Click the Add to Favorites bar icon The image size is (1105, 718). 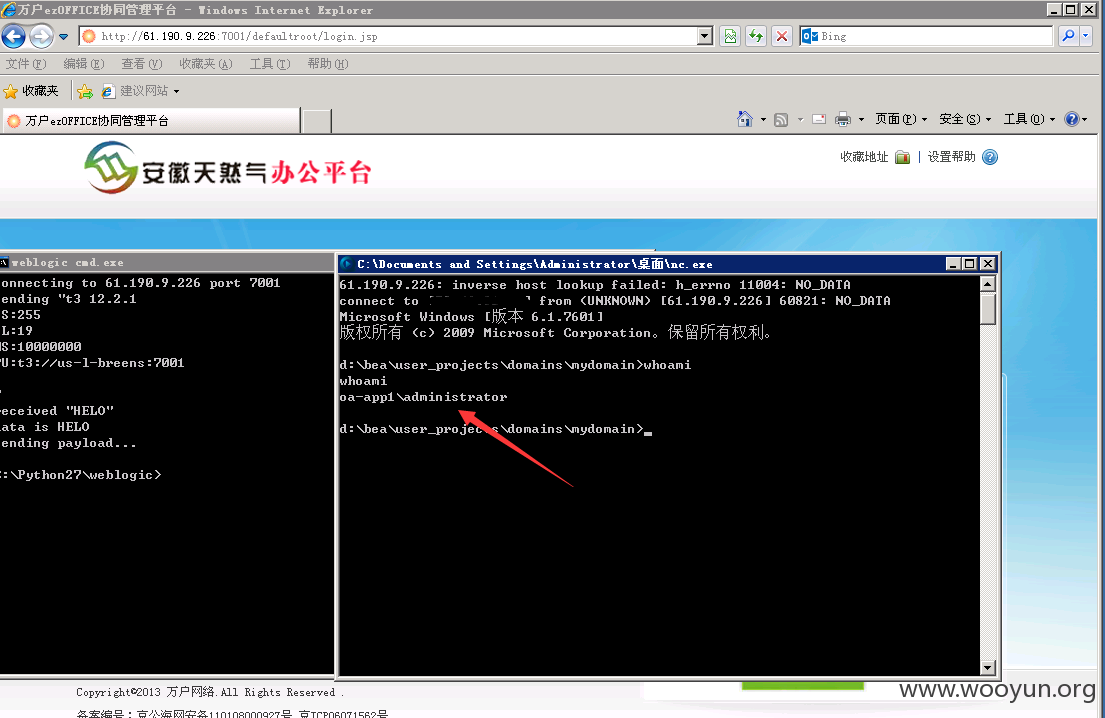[x=85, y=91]
